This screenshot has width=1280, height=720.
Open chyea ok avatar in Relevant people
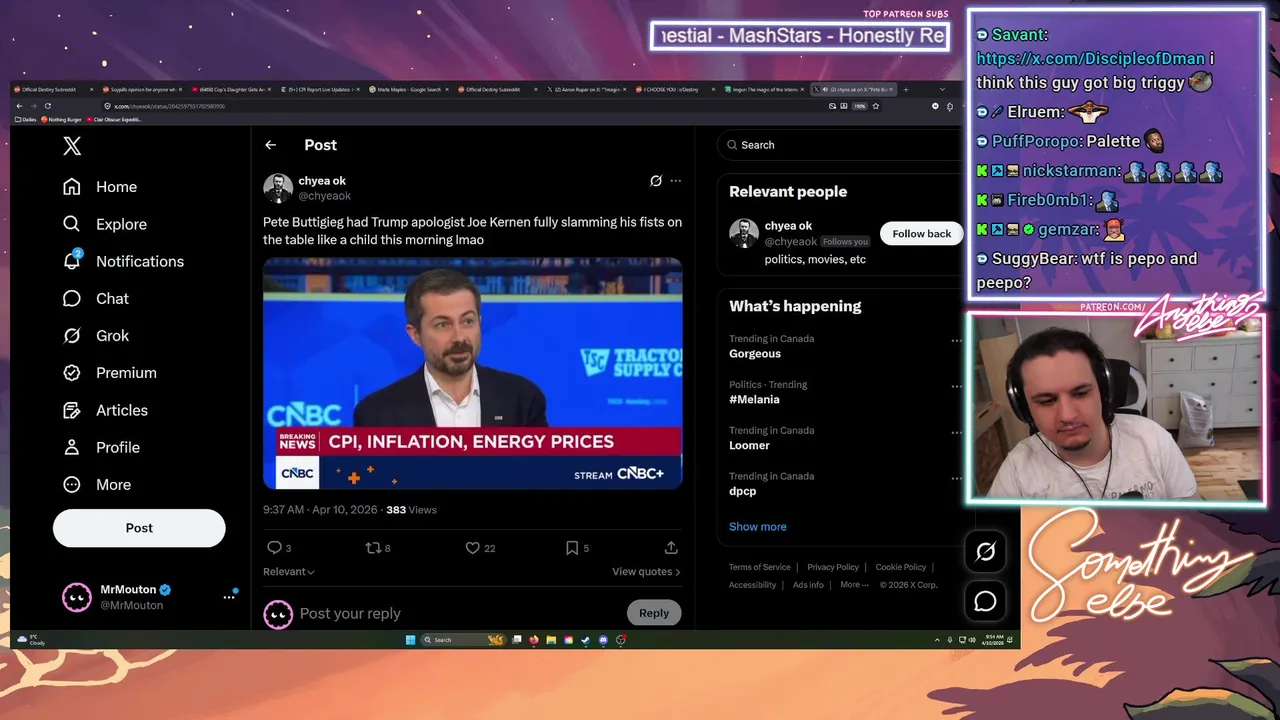point(743,233)
